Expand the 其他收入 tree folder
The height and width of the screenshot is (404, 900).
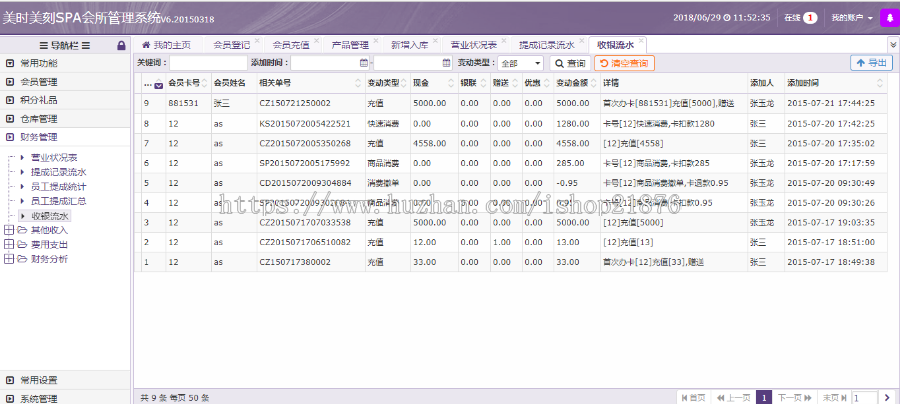(9, 229)
